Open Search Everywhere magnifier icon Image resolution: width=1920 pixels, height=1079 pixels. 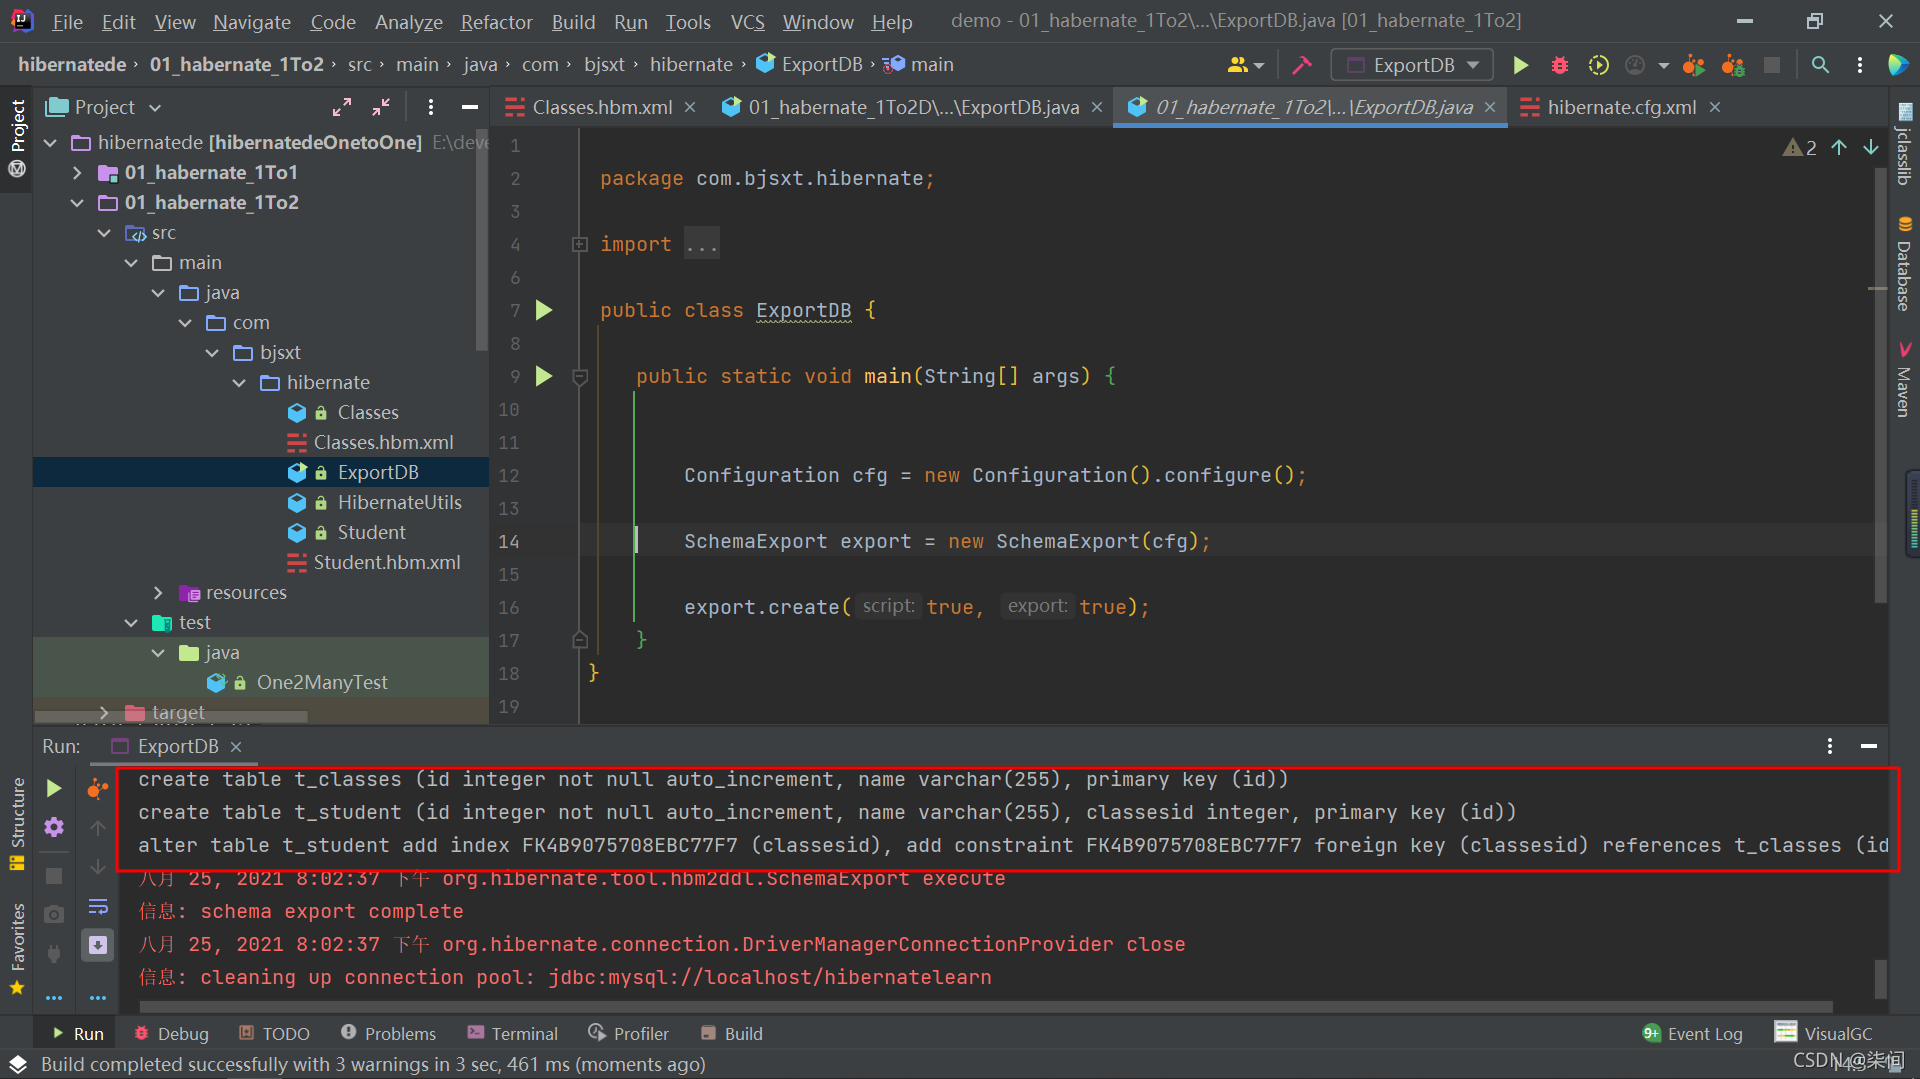pos(1820,65)
